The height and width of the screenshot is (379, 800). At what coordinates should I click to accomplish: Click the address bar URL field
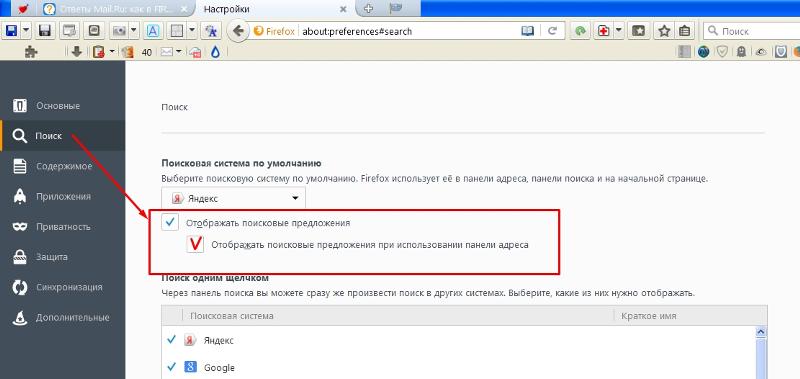(x=408, y=31)
